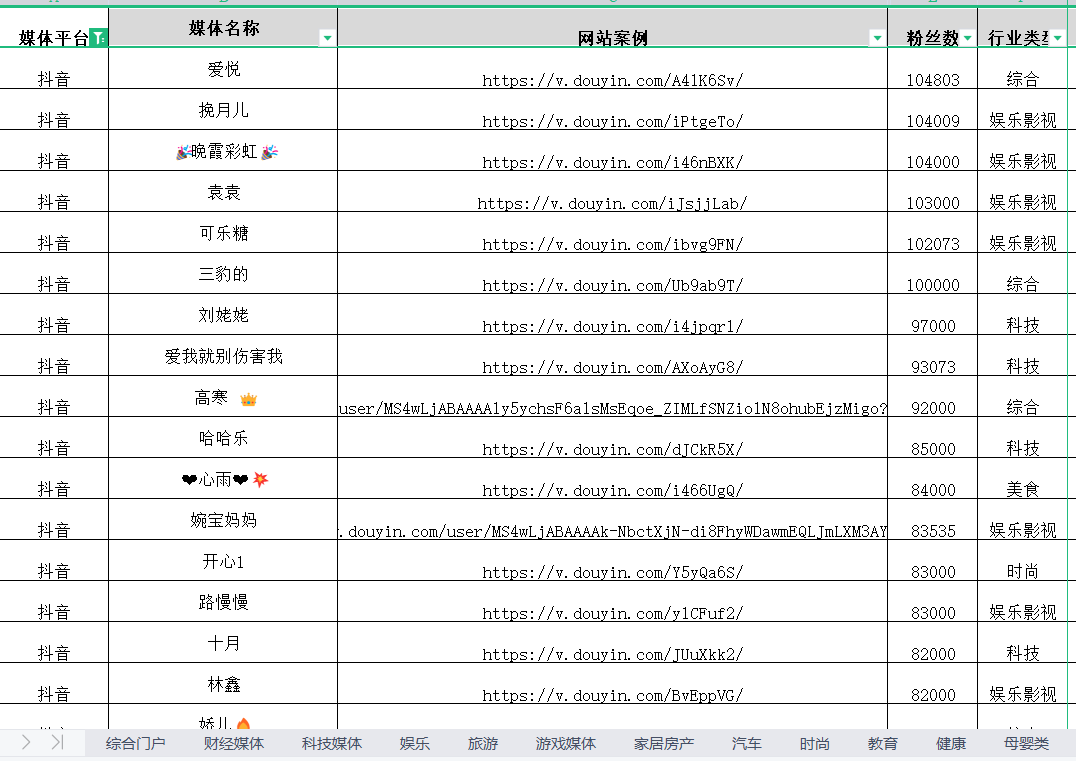Screen dimensions: 1076x761
Task: Switch to the 旅游 sheet tab
Action: click(x=482, y=743)
